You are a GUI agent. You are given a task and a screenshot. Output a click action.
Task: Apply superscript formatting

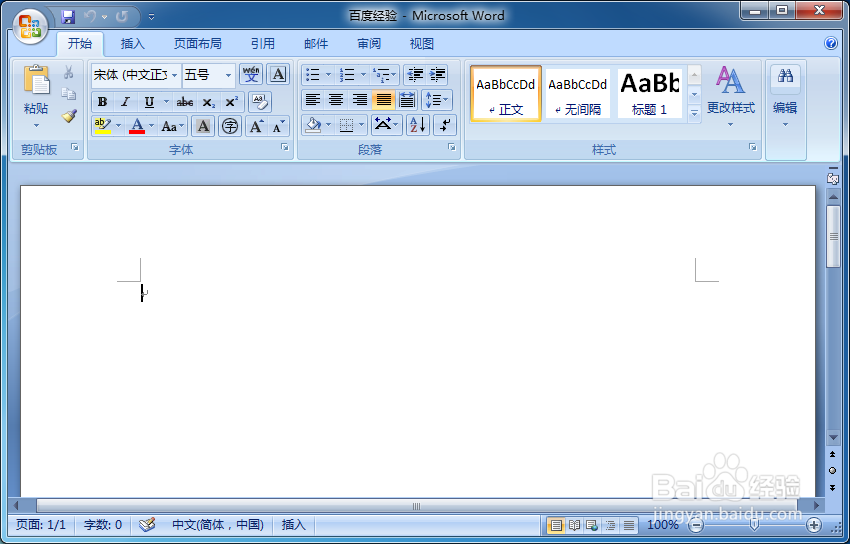point(232,102)
